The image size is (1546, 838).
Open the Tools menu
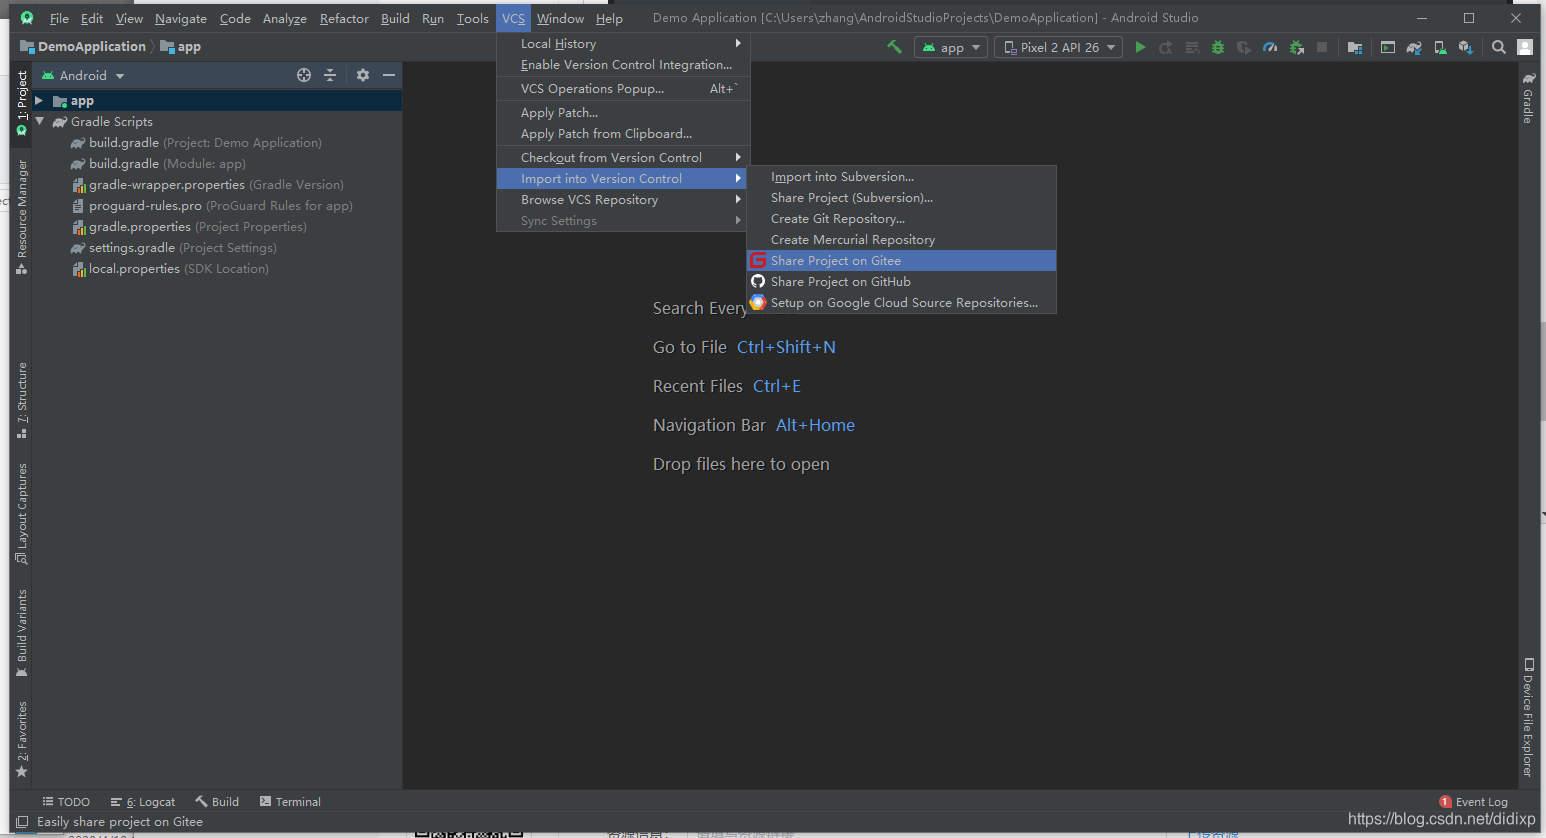(x=472, y=18)
